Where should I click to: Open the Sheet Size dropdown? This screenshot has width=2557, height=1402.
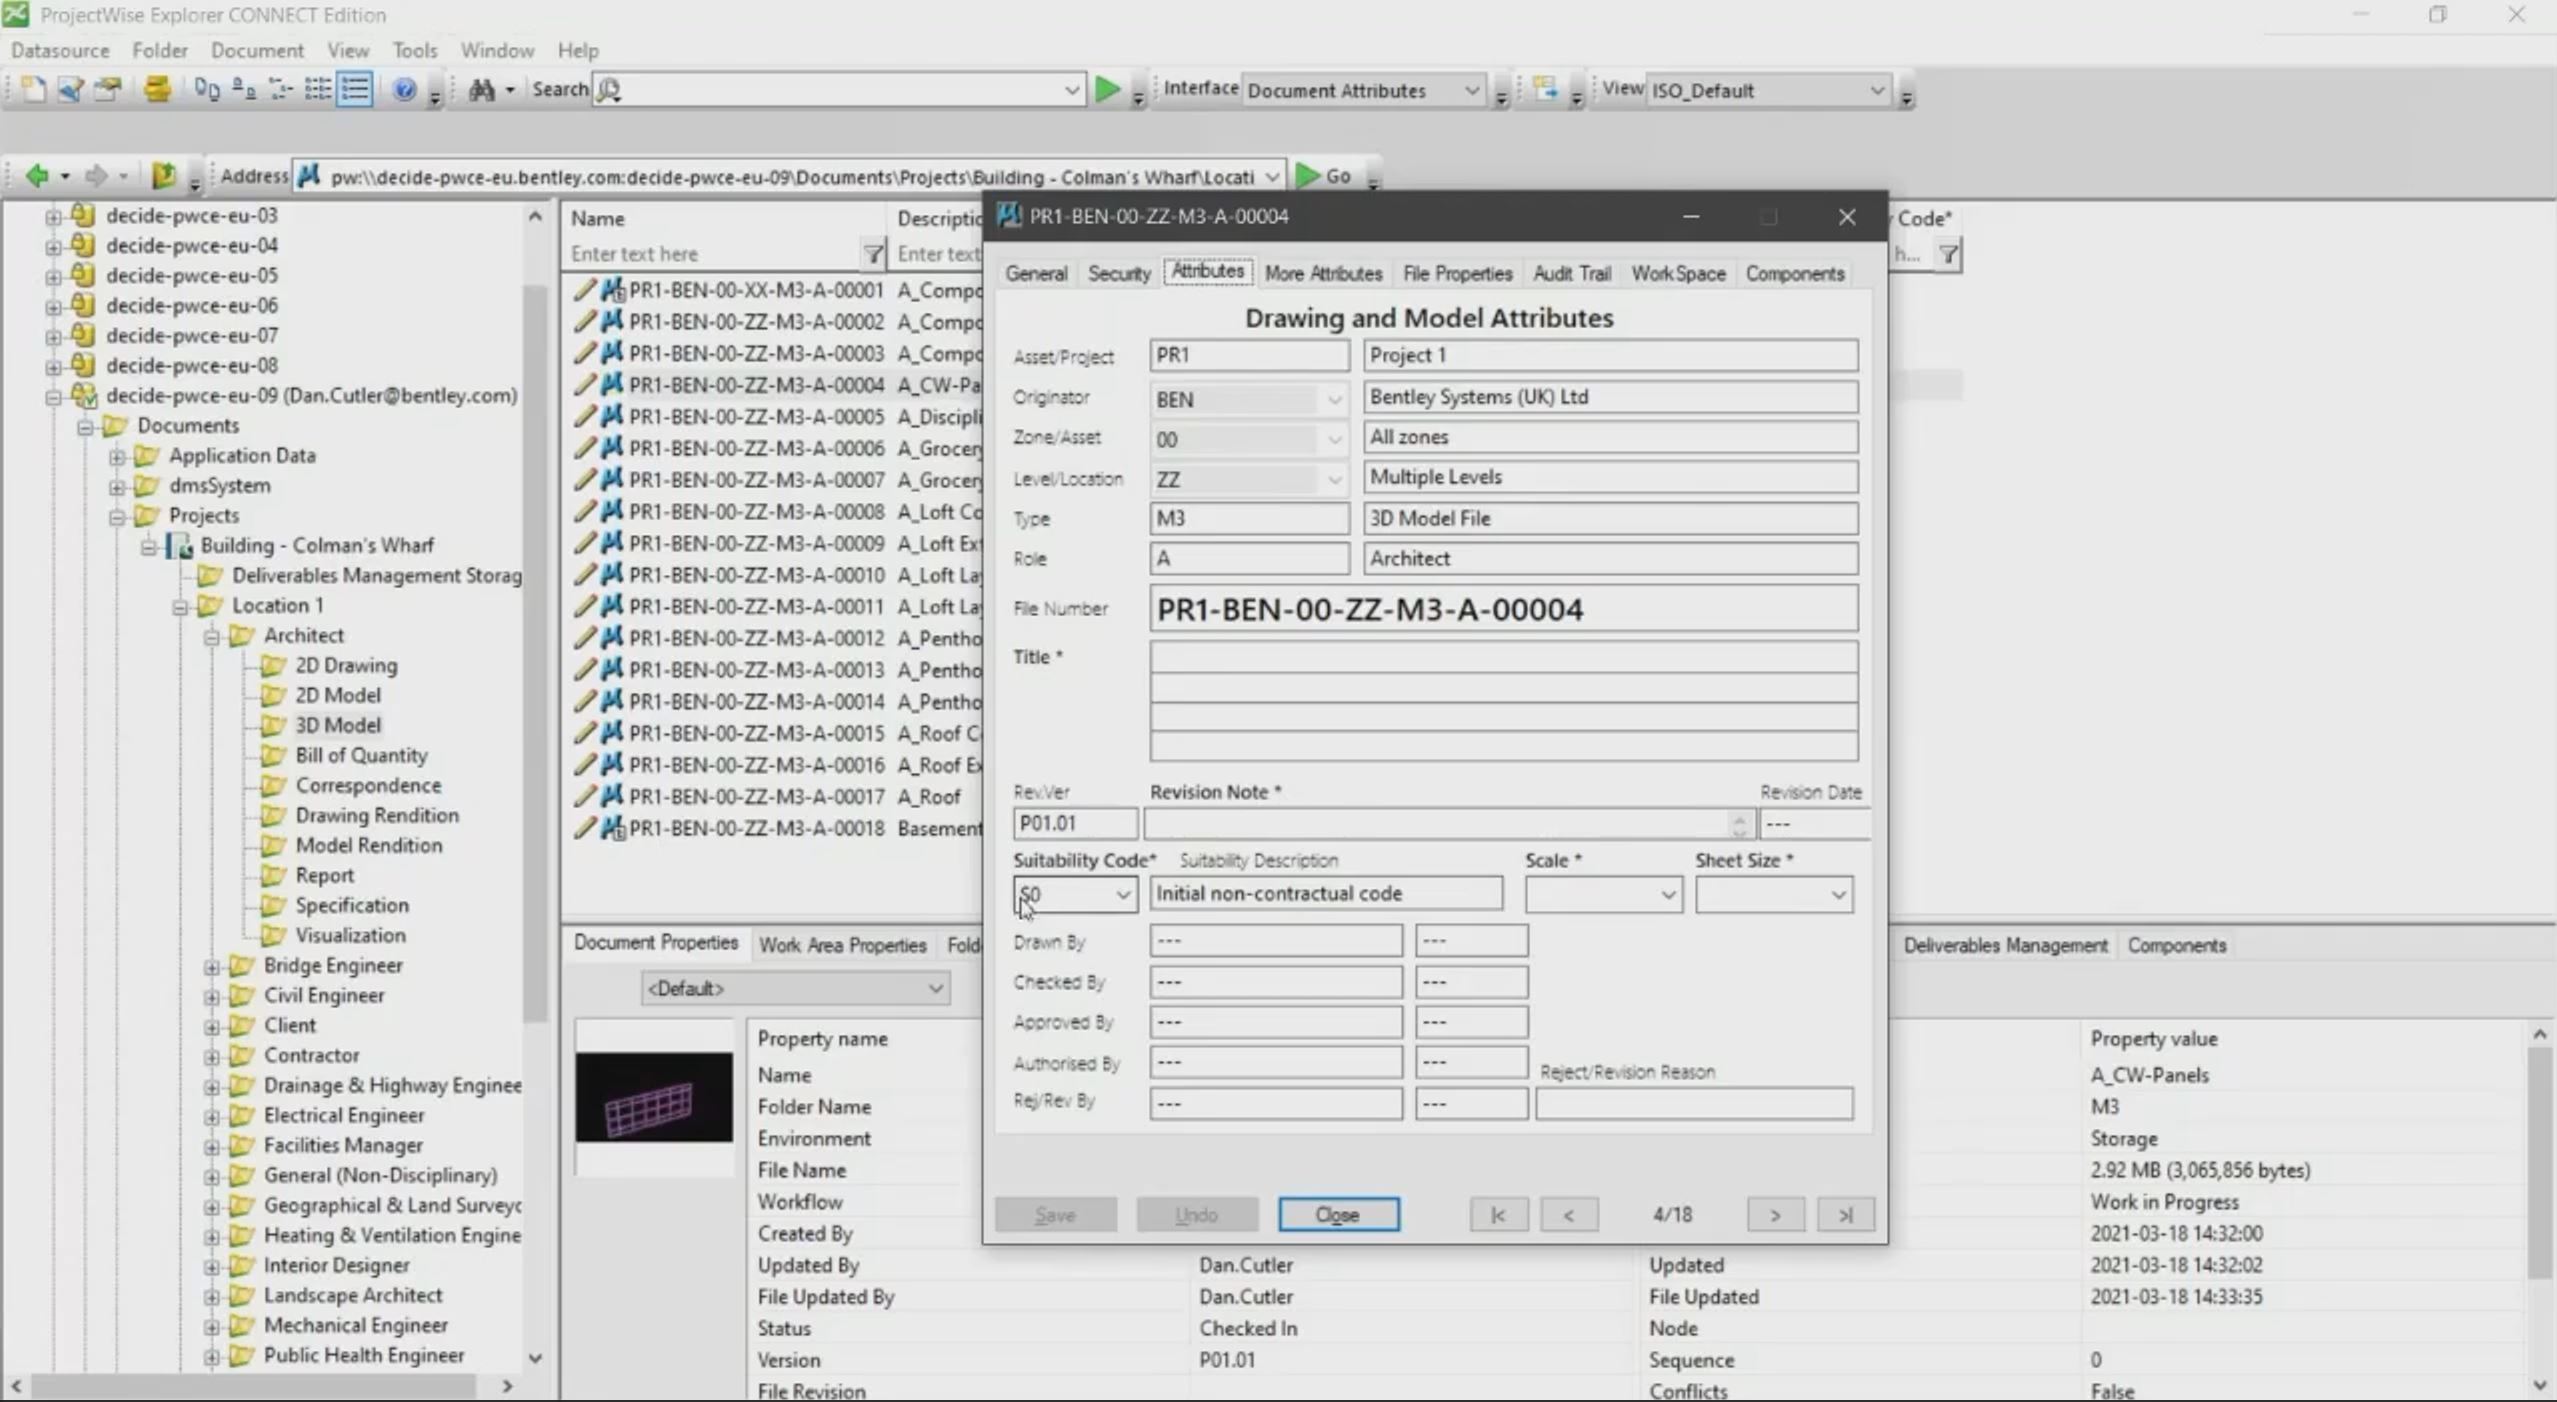coord(1837,894)
